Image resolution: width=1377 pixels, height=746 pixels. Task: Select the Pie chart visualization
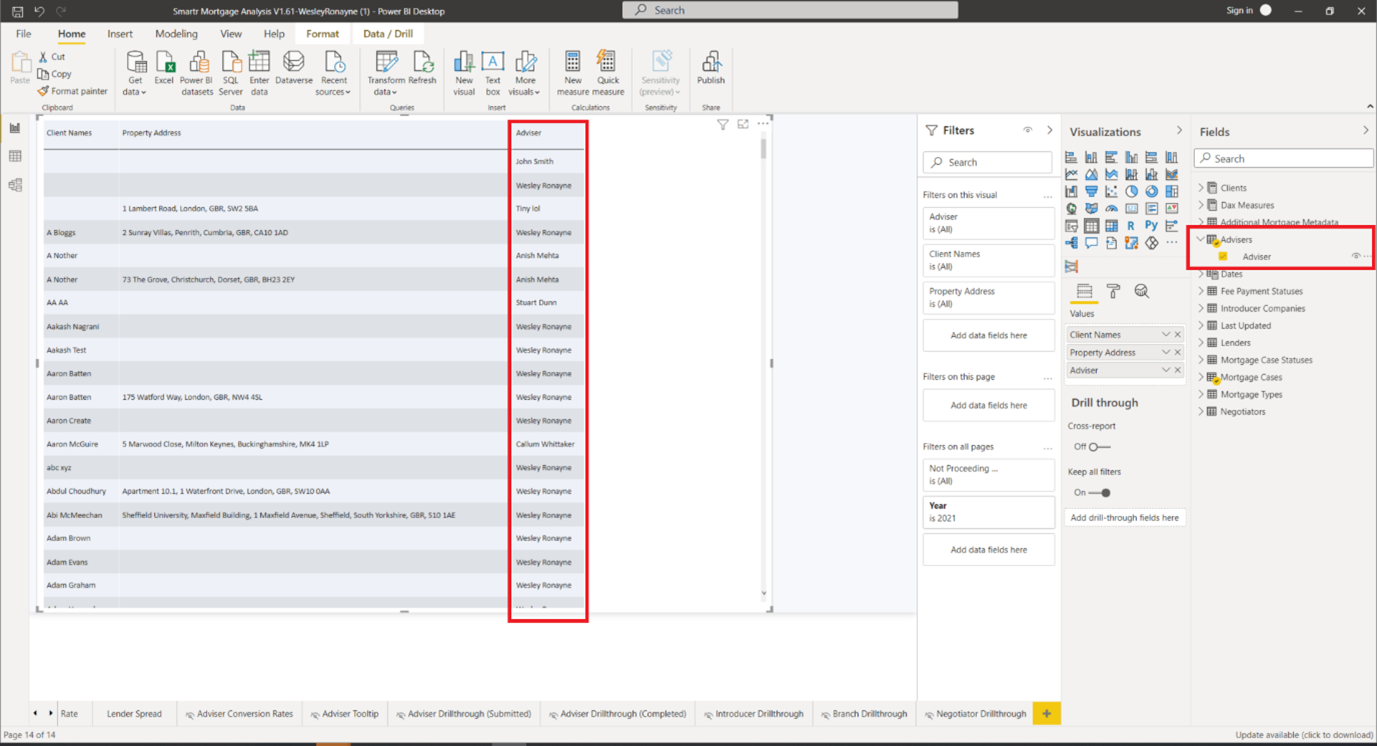[1131, 191]
